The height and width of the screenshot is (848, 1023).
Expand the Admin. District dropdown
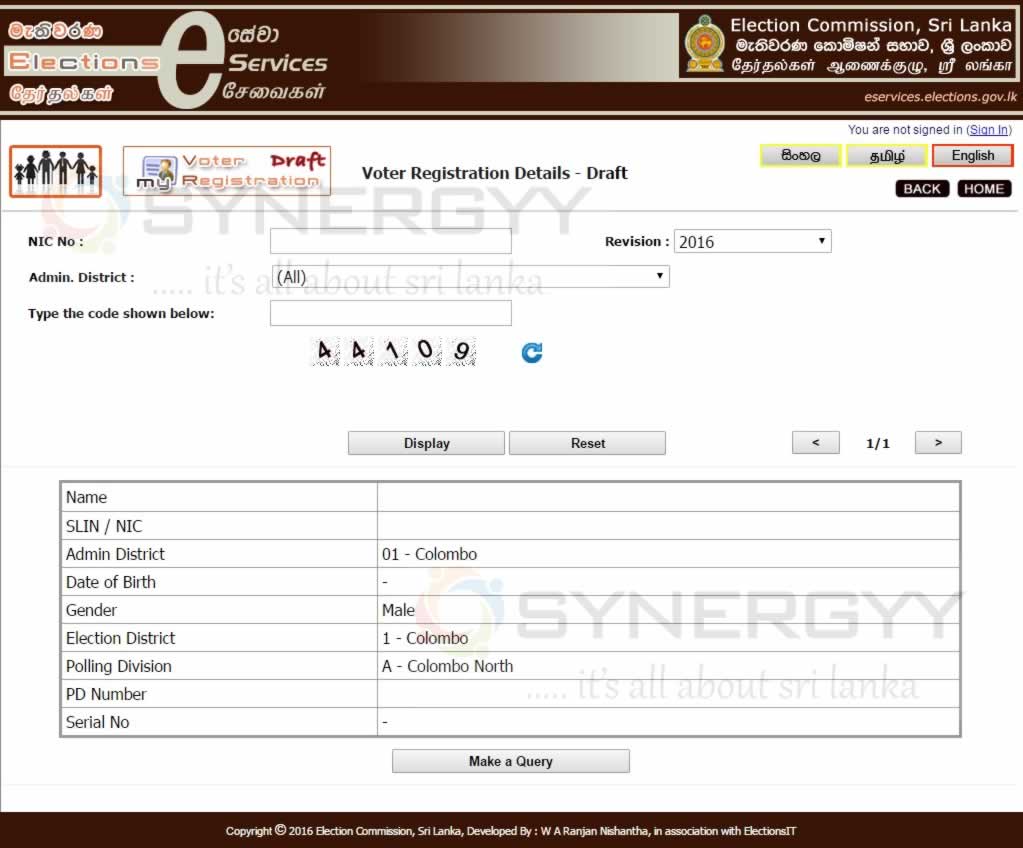(x=469, y=277)
